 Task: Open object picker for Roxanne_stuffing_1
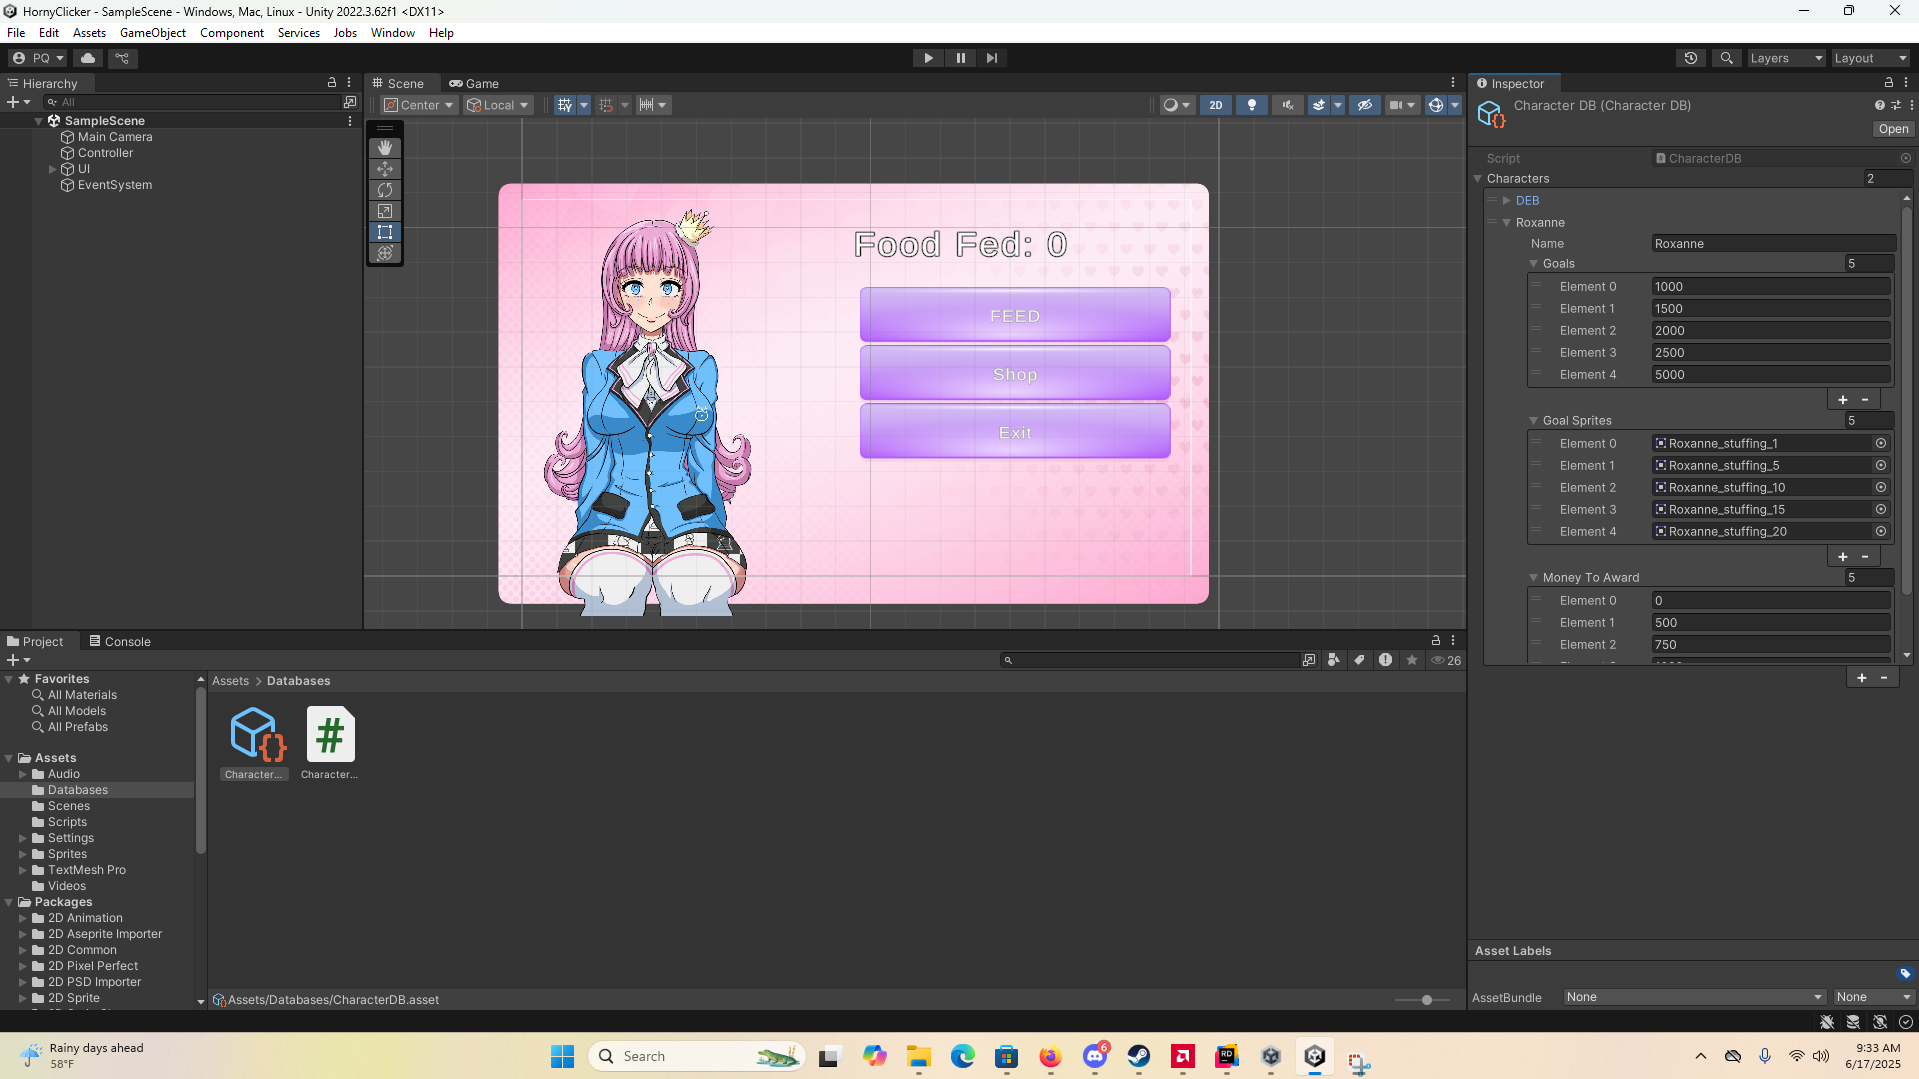[1881, 444]
